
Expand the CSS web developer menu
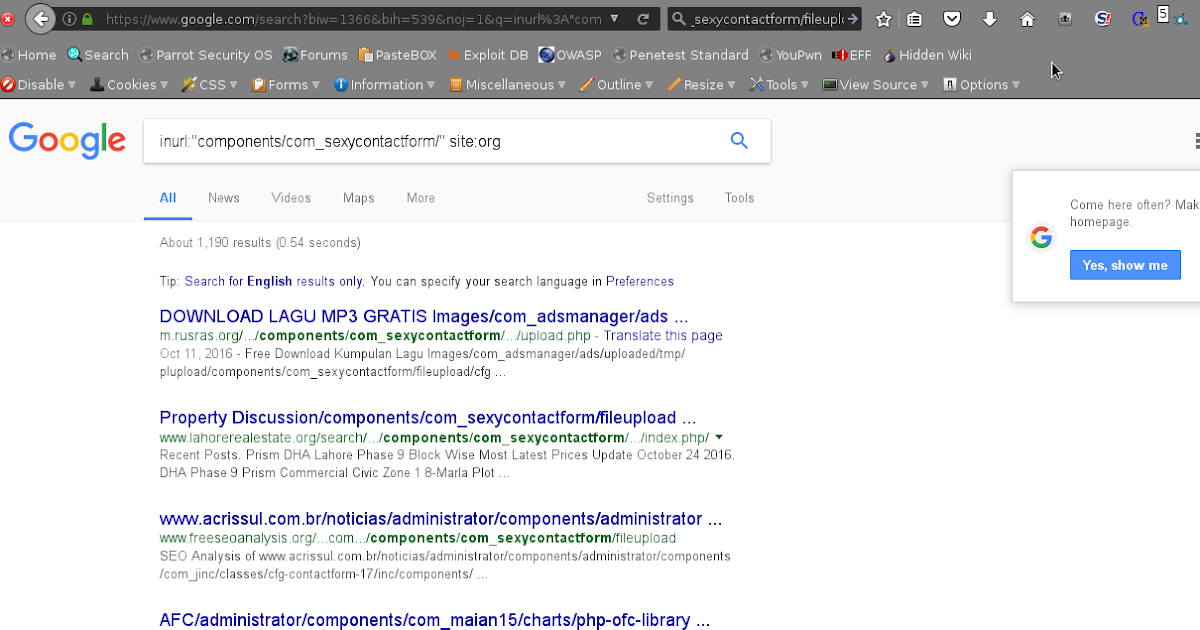tap(211, 85)
